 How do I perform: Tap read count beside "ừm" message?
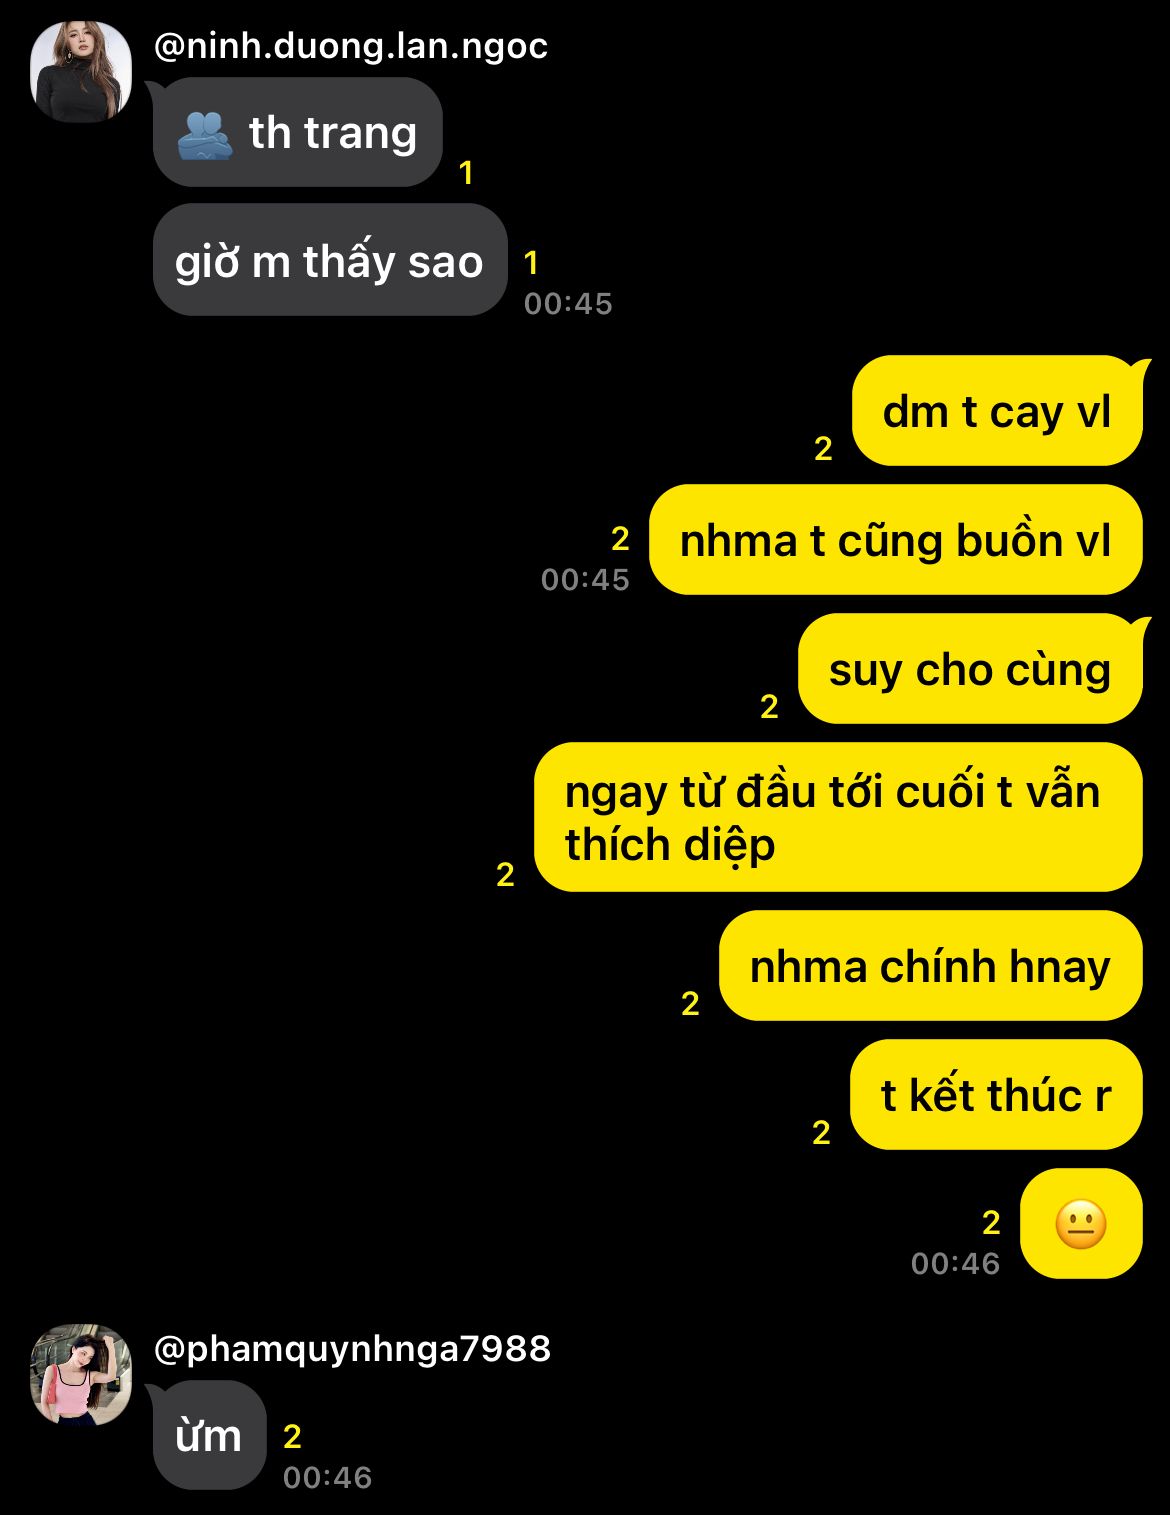(x=292, y=1437)
